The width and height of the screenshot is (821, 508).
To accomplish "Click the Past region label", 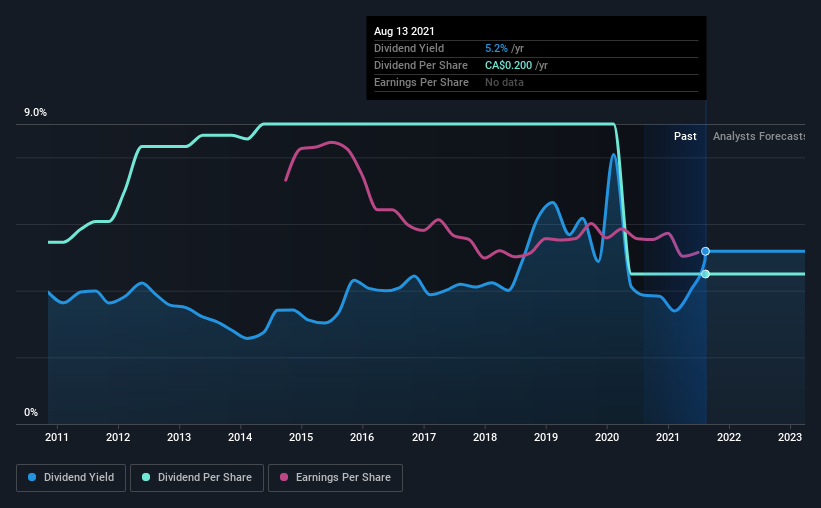I will 685,136.
